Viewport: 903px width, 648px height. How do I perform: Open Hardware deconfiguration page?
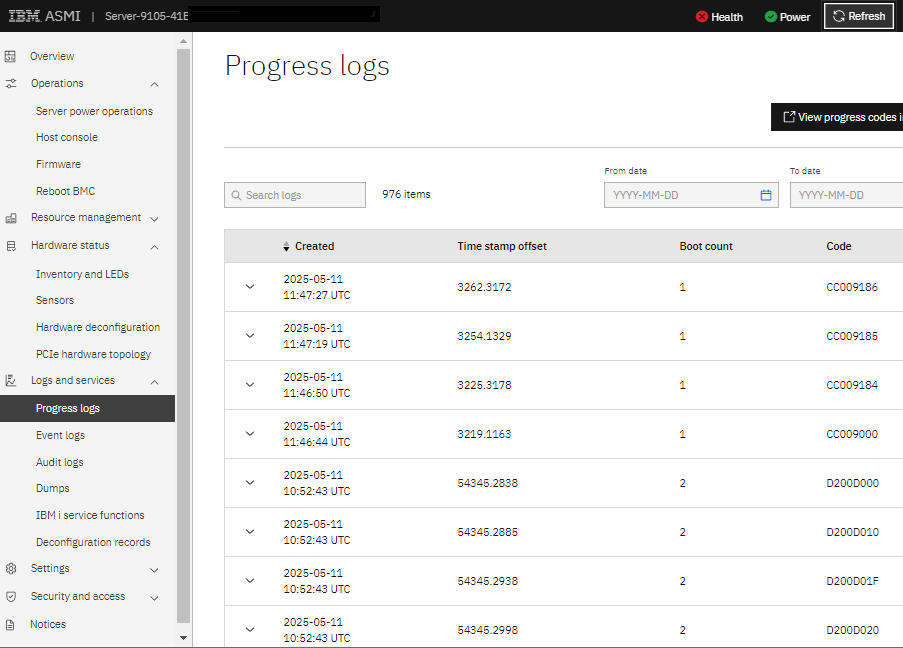pos(98,327)
